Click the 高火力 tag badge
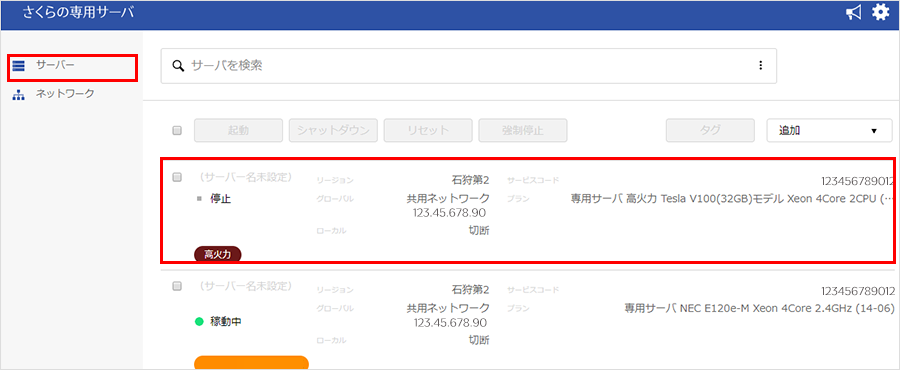The height and width of the screenshot is (370, 900). (x=218, y=254)
